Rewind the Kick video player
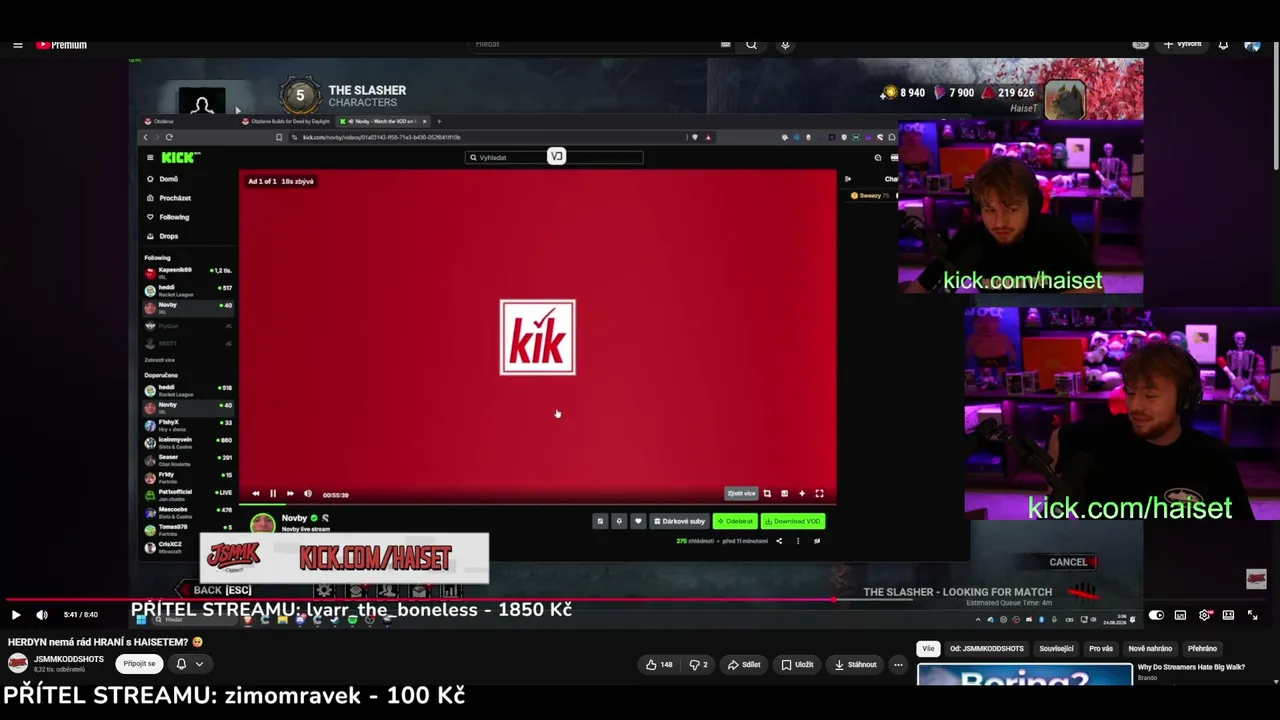 pyautogui.click(x=256, y=493)
